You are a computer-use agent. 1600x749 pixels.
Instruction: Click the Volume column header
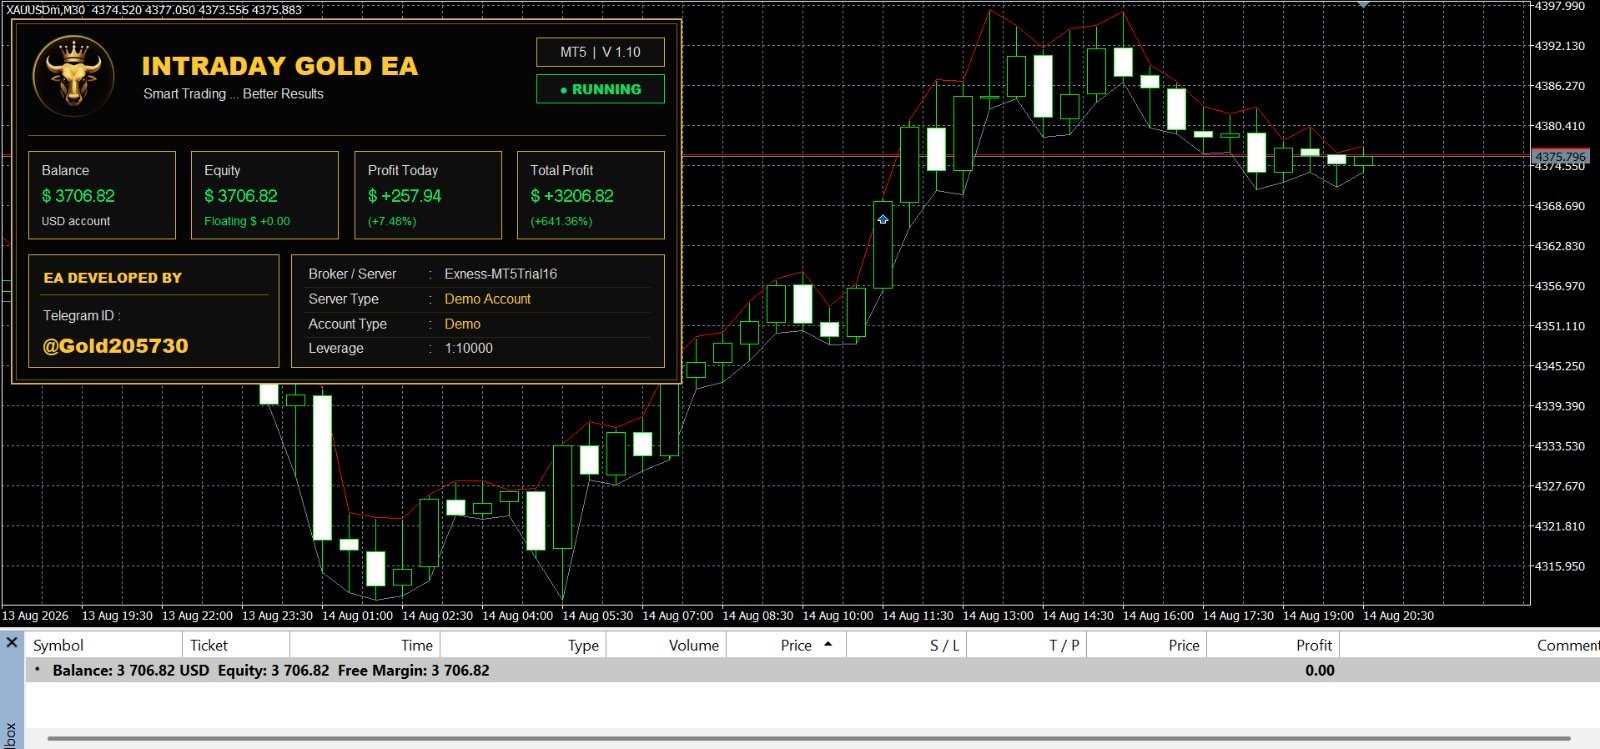tap(666, 645)
